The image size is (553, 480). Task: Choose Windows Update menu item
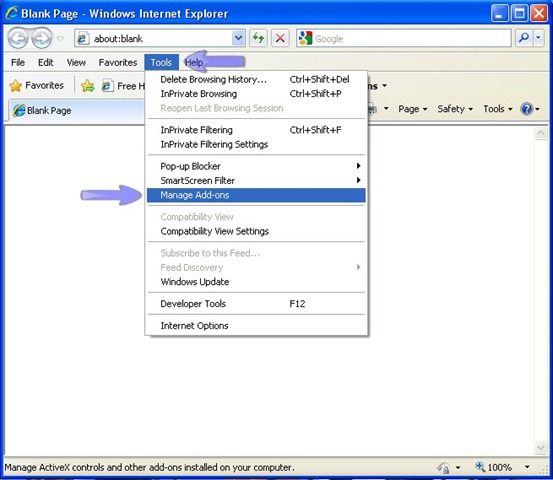[x=256, y=282]
